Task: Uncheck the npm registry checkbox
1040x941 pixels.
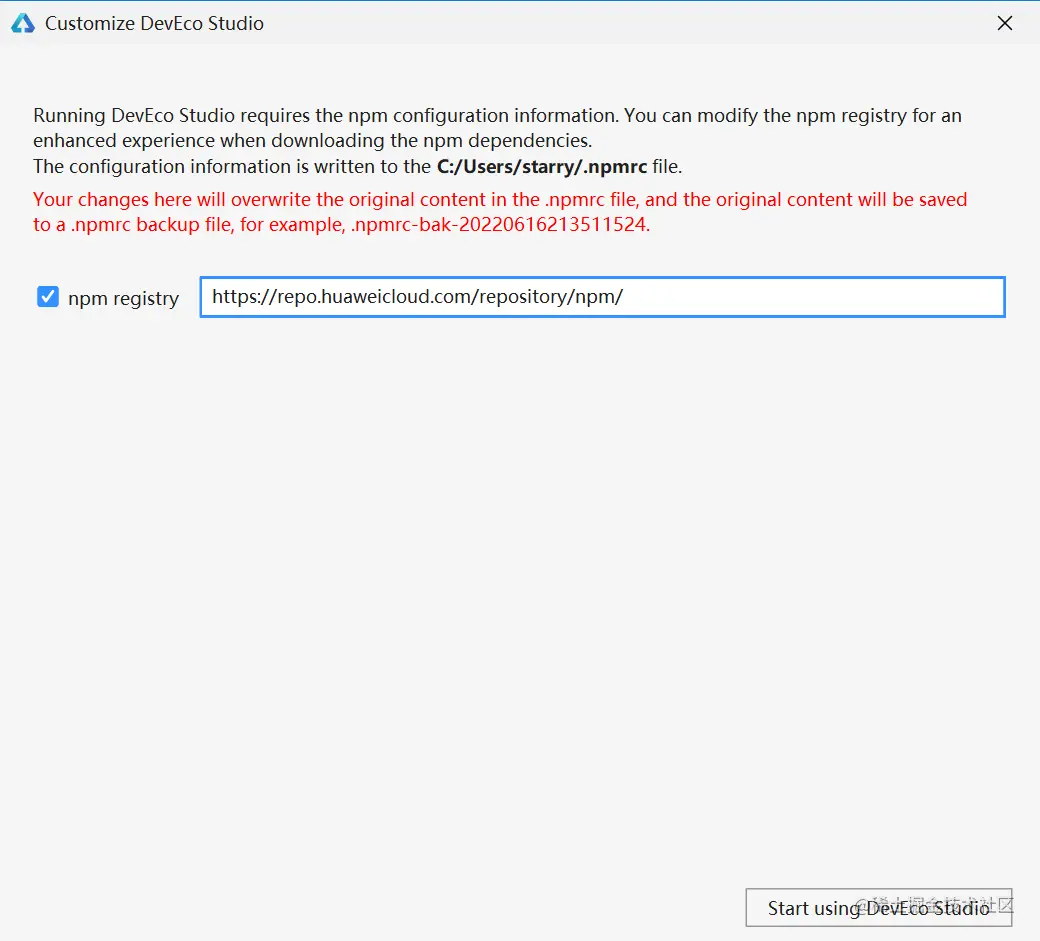Action: pos(48,296)
